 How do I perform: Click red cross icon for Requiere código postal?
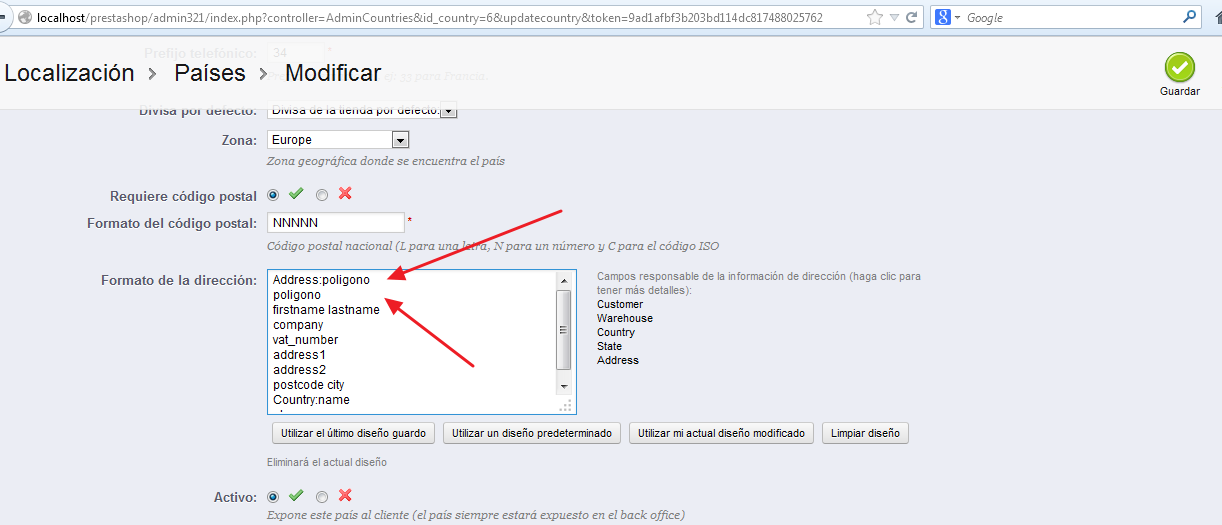click(x=345, y=194)
